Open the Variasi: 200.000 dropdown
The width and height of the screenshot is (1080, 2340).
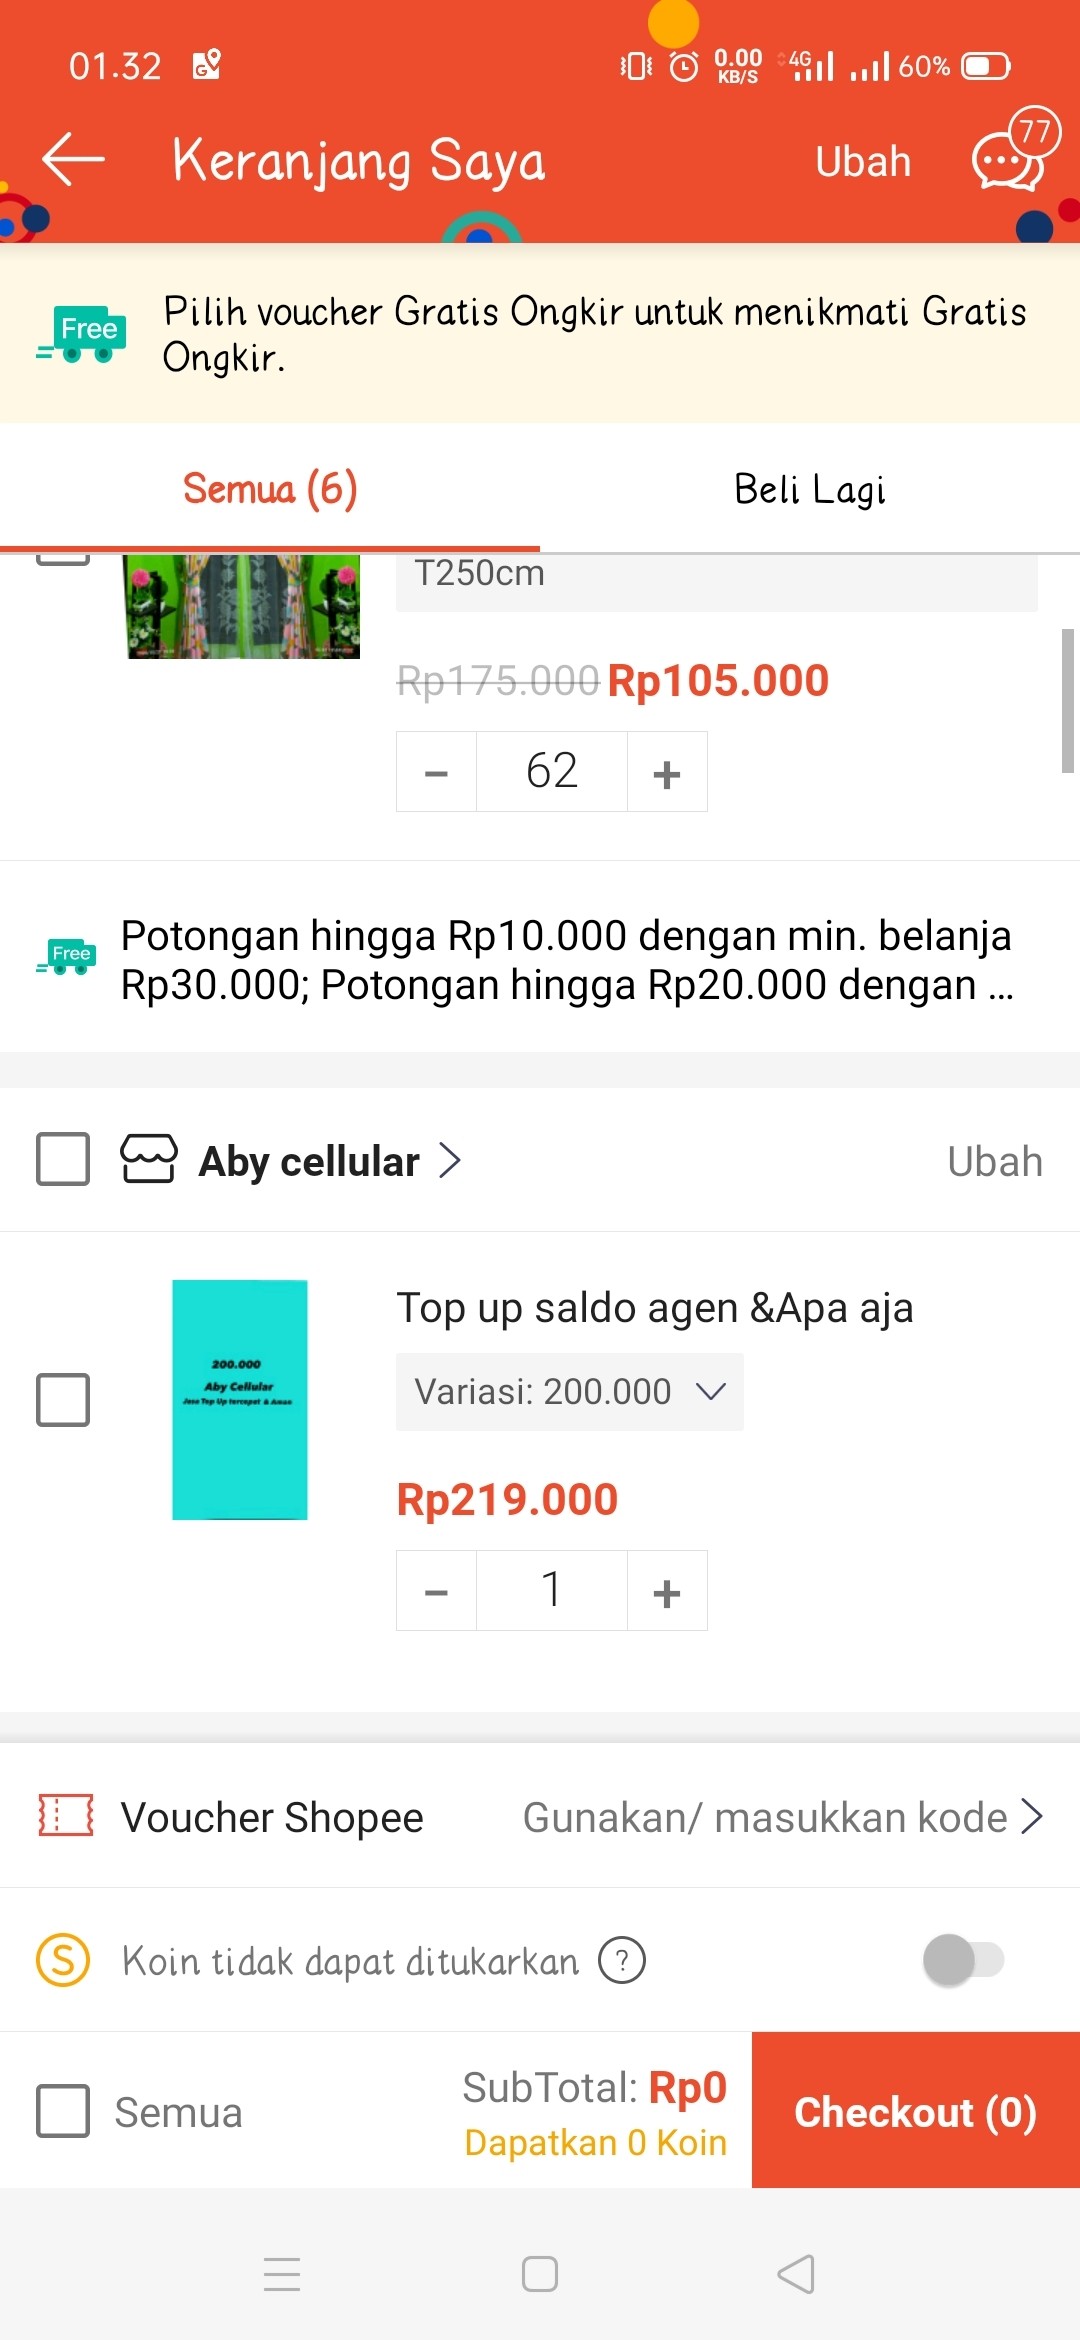point(569,1392)
